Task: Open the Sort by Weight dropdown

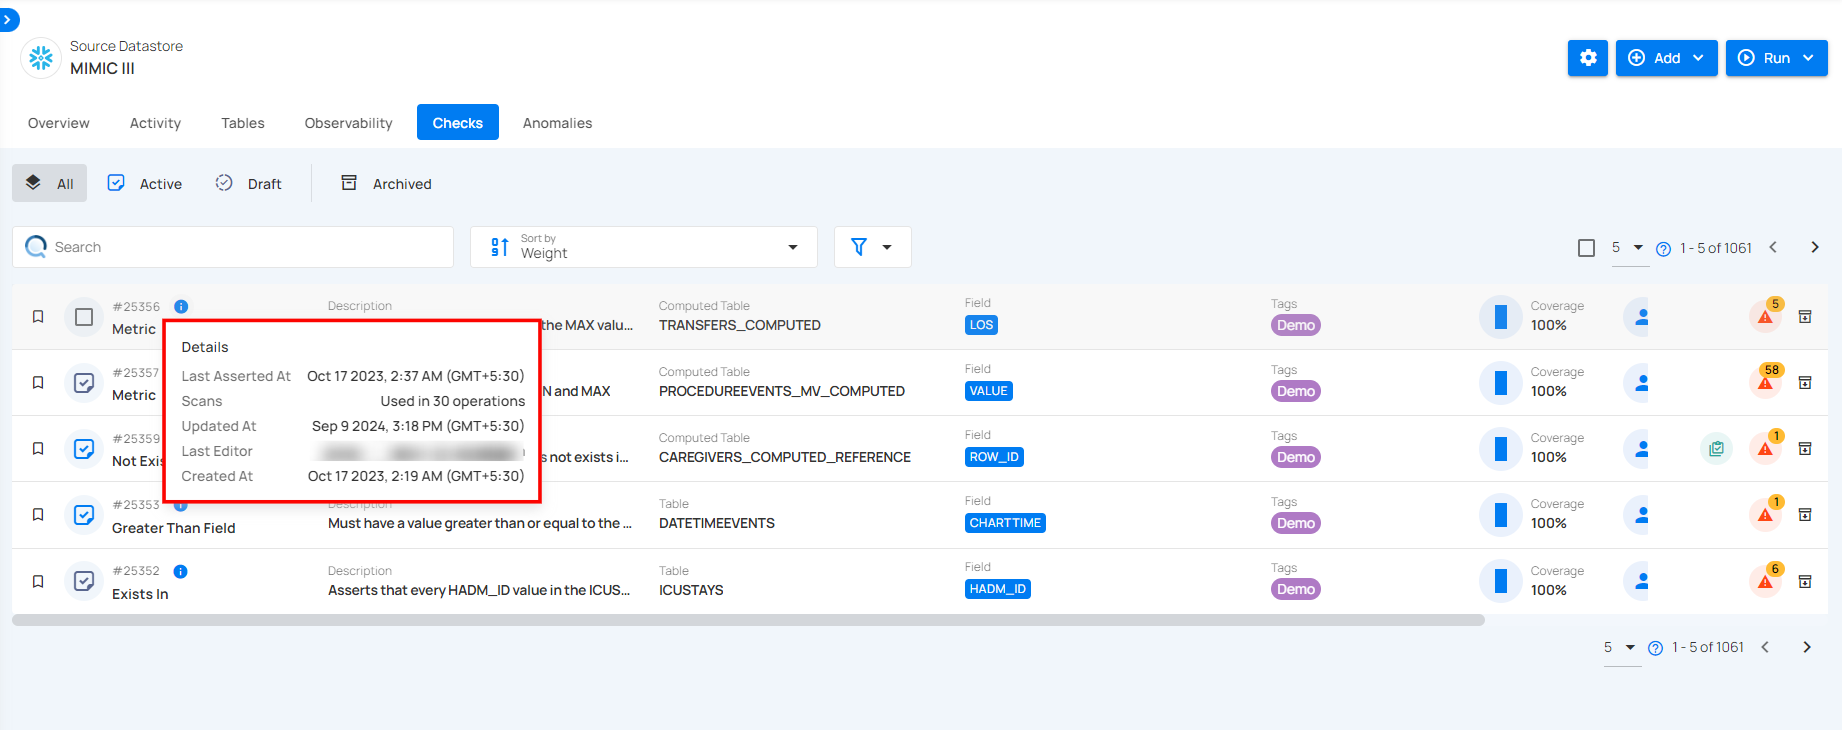Action: [644, 247]
